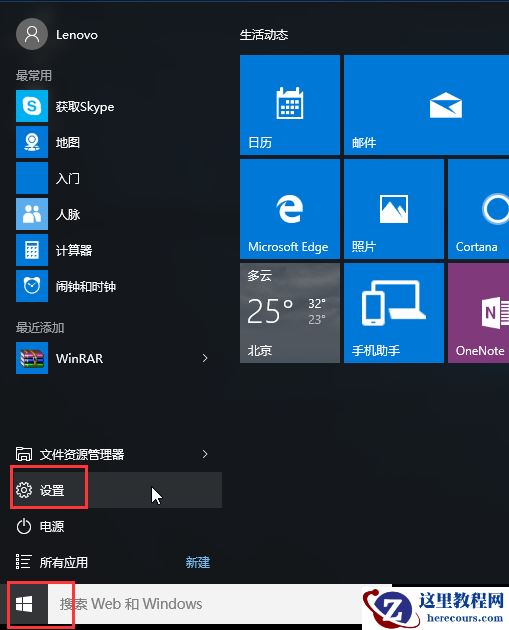Image resolution: width=509 pixels, height=630 pixels.
Task: Click the 人脉 label
Action: pos(68,214)
